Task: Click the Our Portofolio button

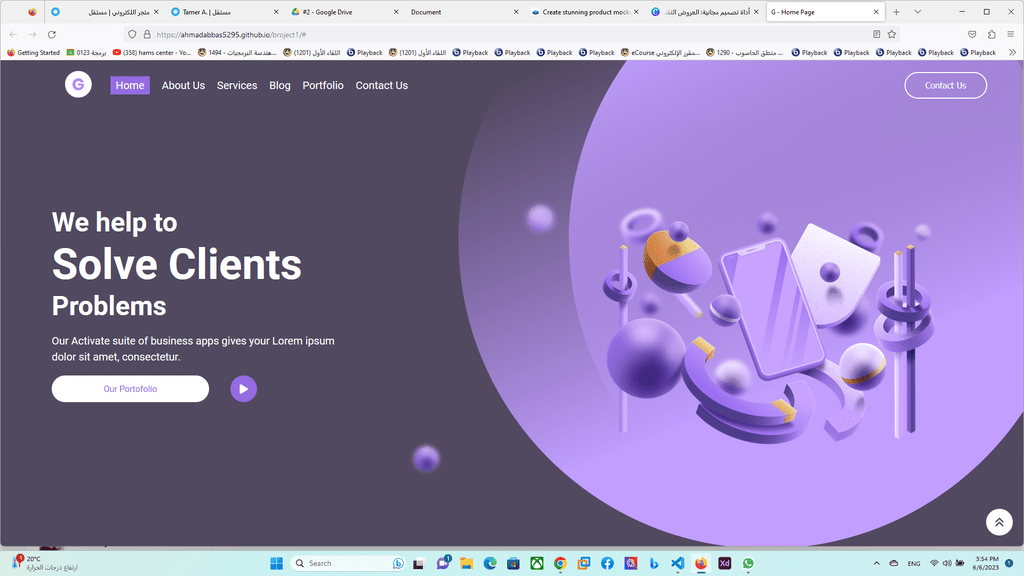Action: 130,389
